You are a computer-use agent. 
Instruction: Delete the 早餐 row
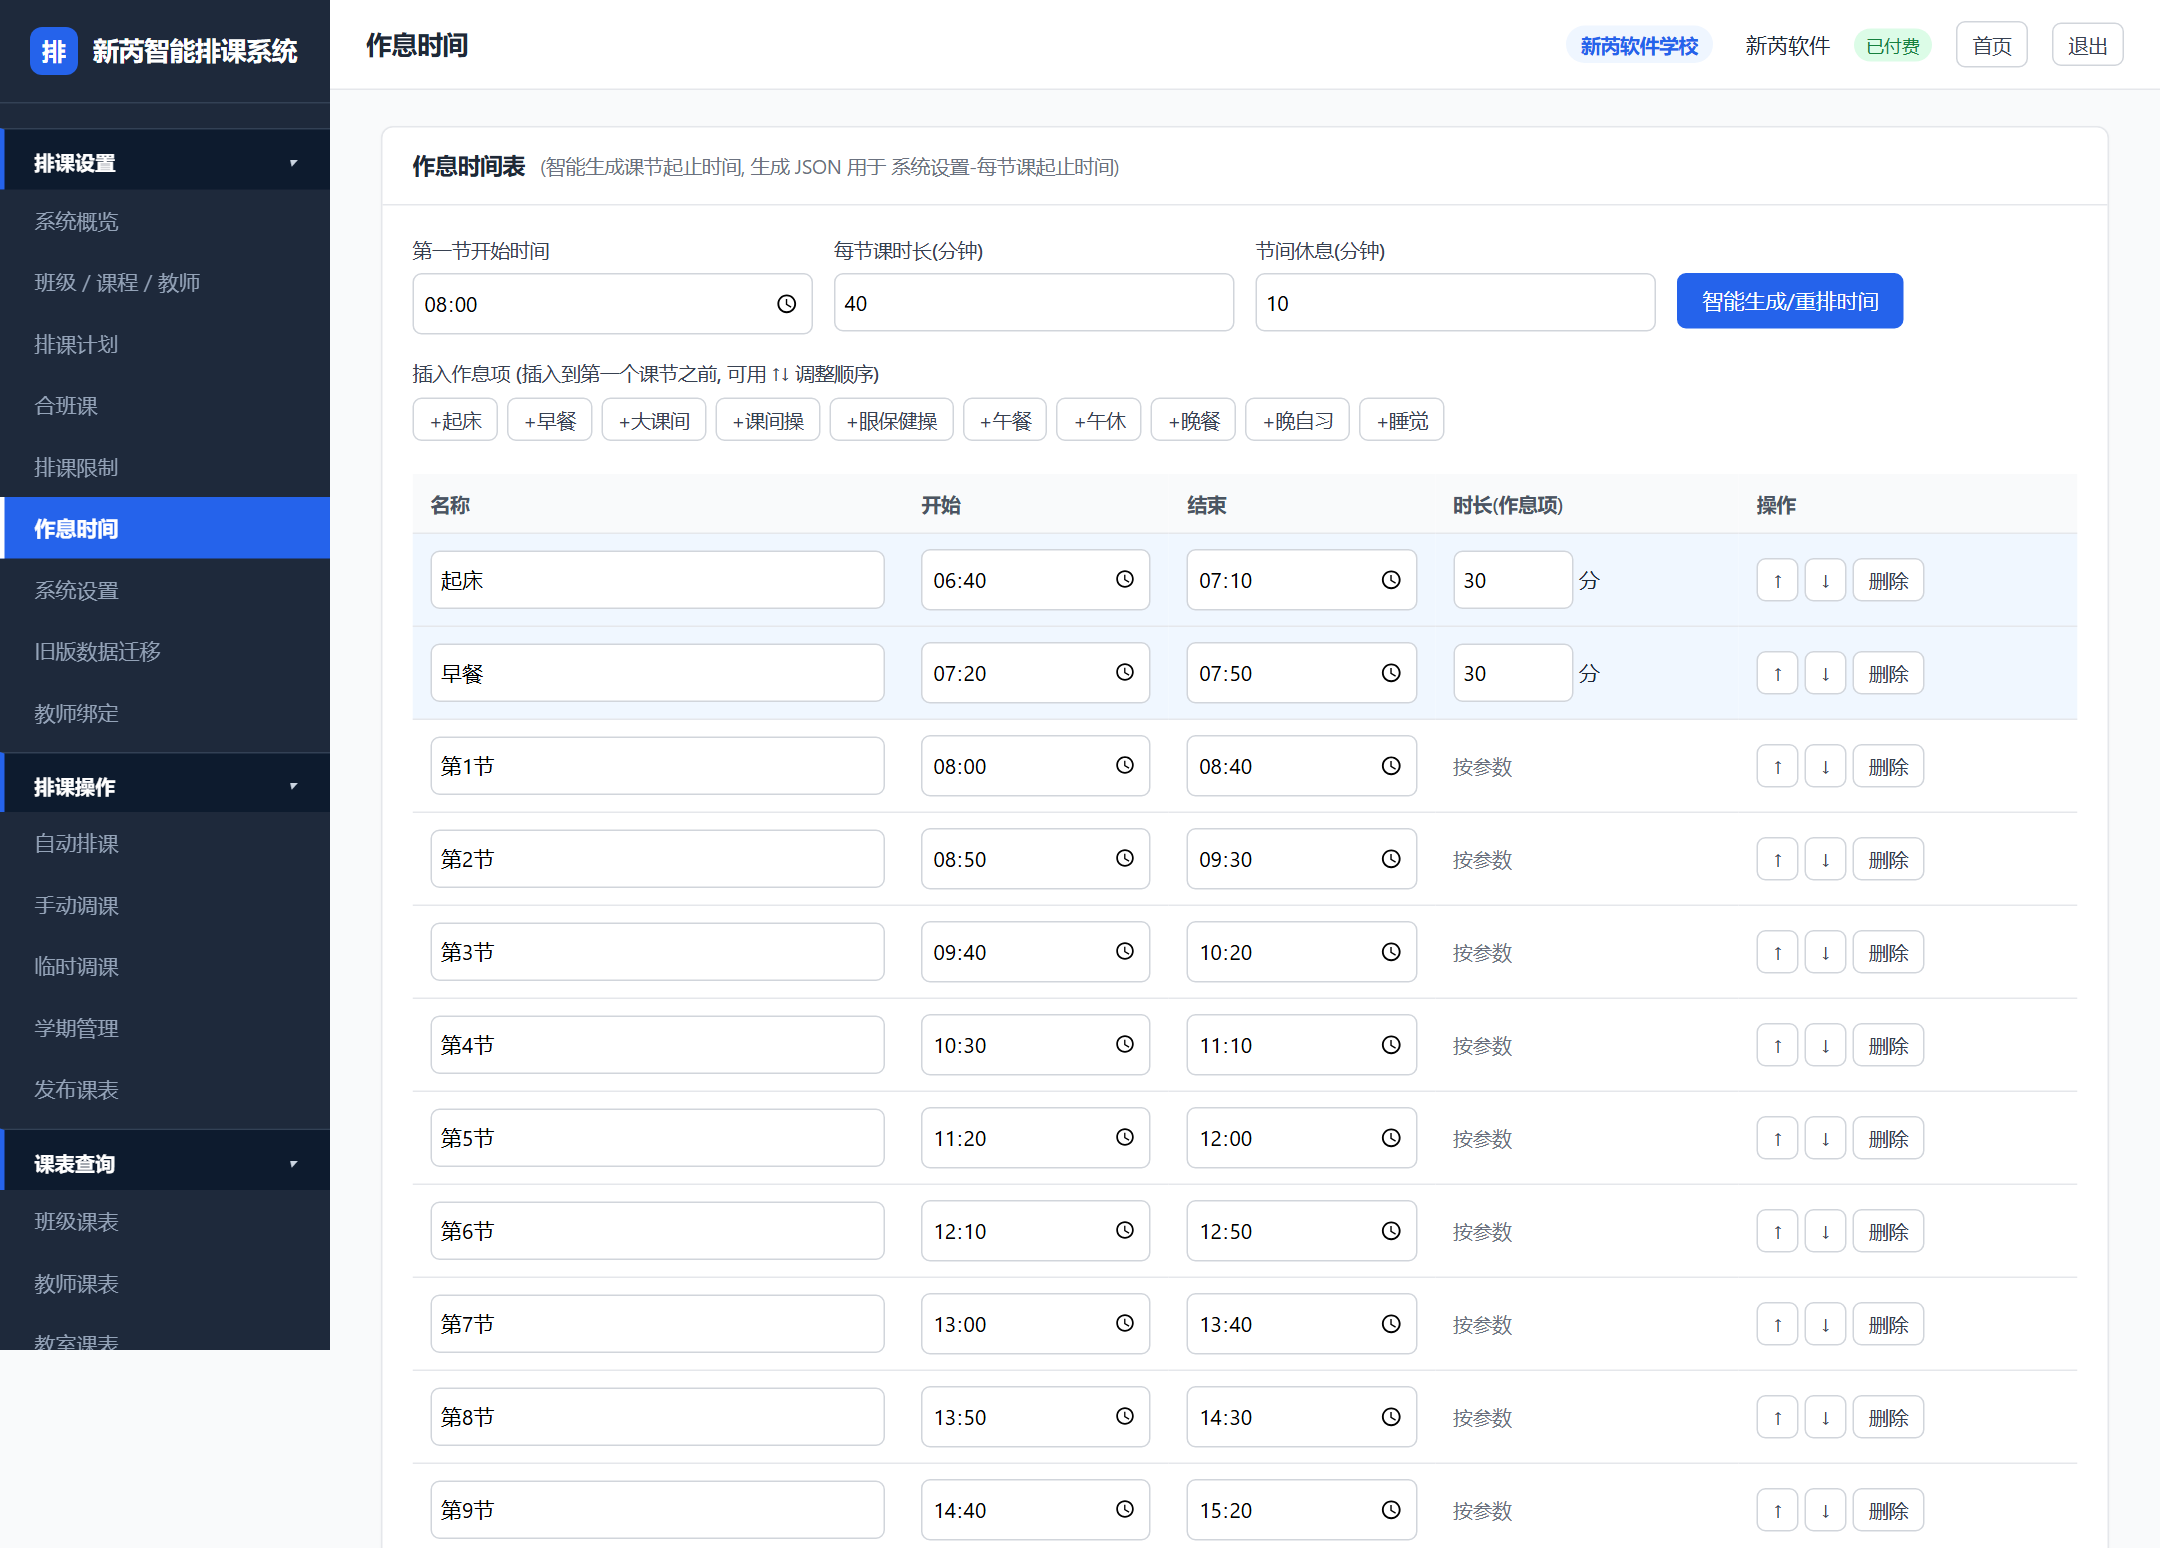pos(1888,673)
